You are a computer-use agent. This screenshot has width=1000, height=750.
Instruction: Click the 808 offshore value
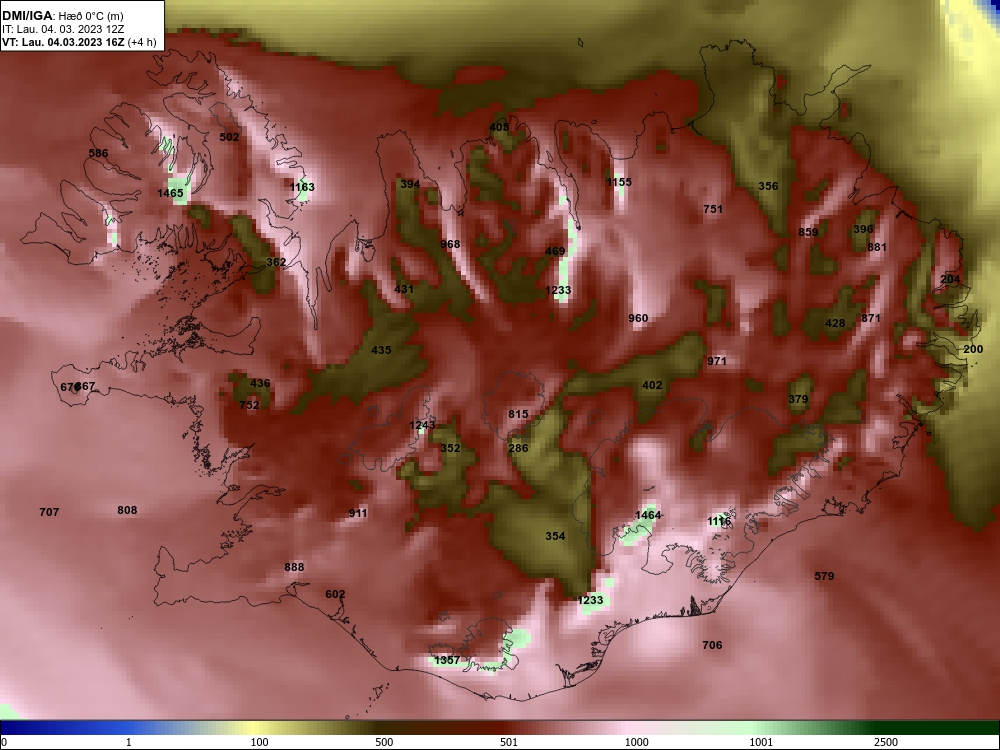pyautogui.click(x=128, y=510)
